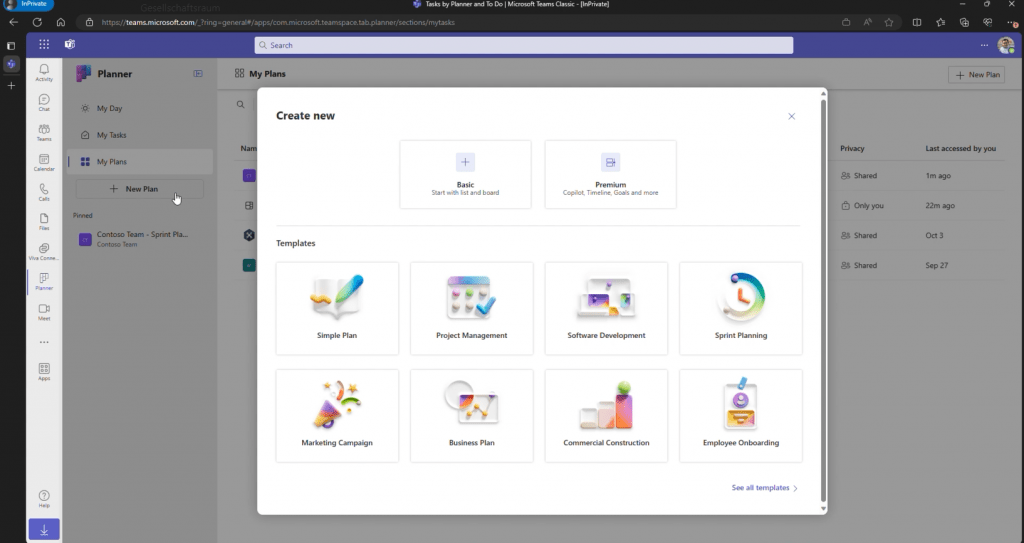Open Help in the Teams sidebar
Image resolution: width=1024 pixels, height=543 pixels.
coord(44,499)
